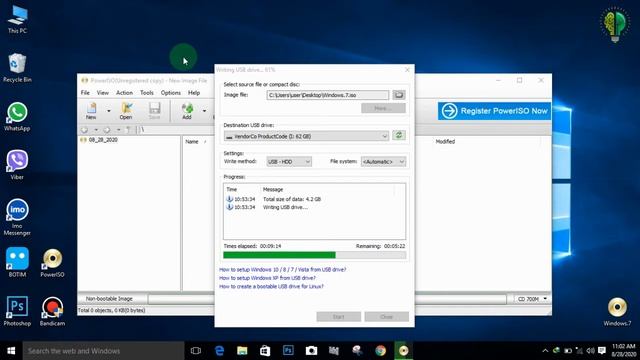
Task: Open the back navigation history dropdown arrow
Action: pyautogui.click(x=96, y=130)
